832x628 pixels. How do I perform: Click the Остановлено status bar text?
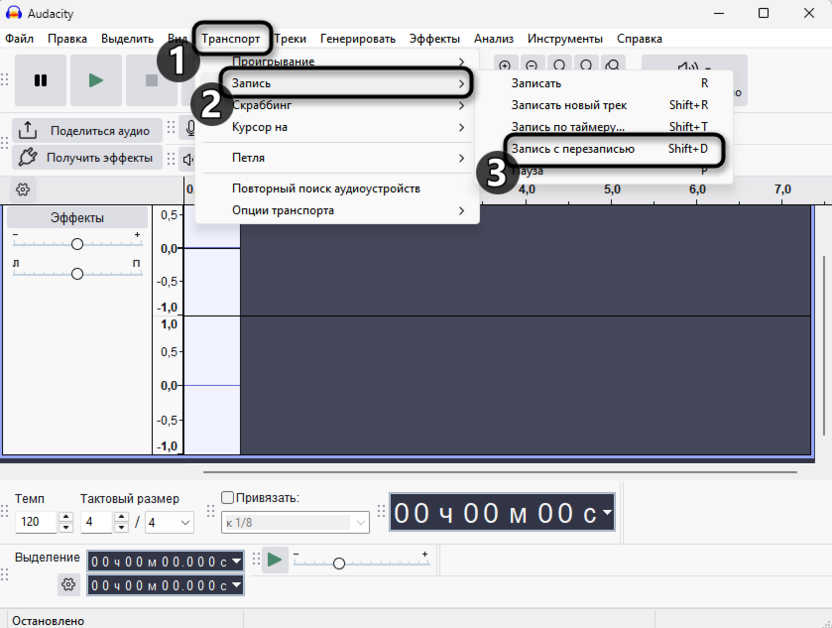pos(48,621)
